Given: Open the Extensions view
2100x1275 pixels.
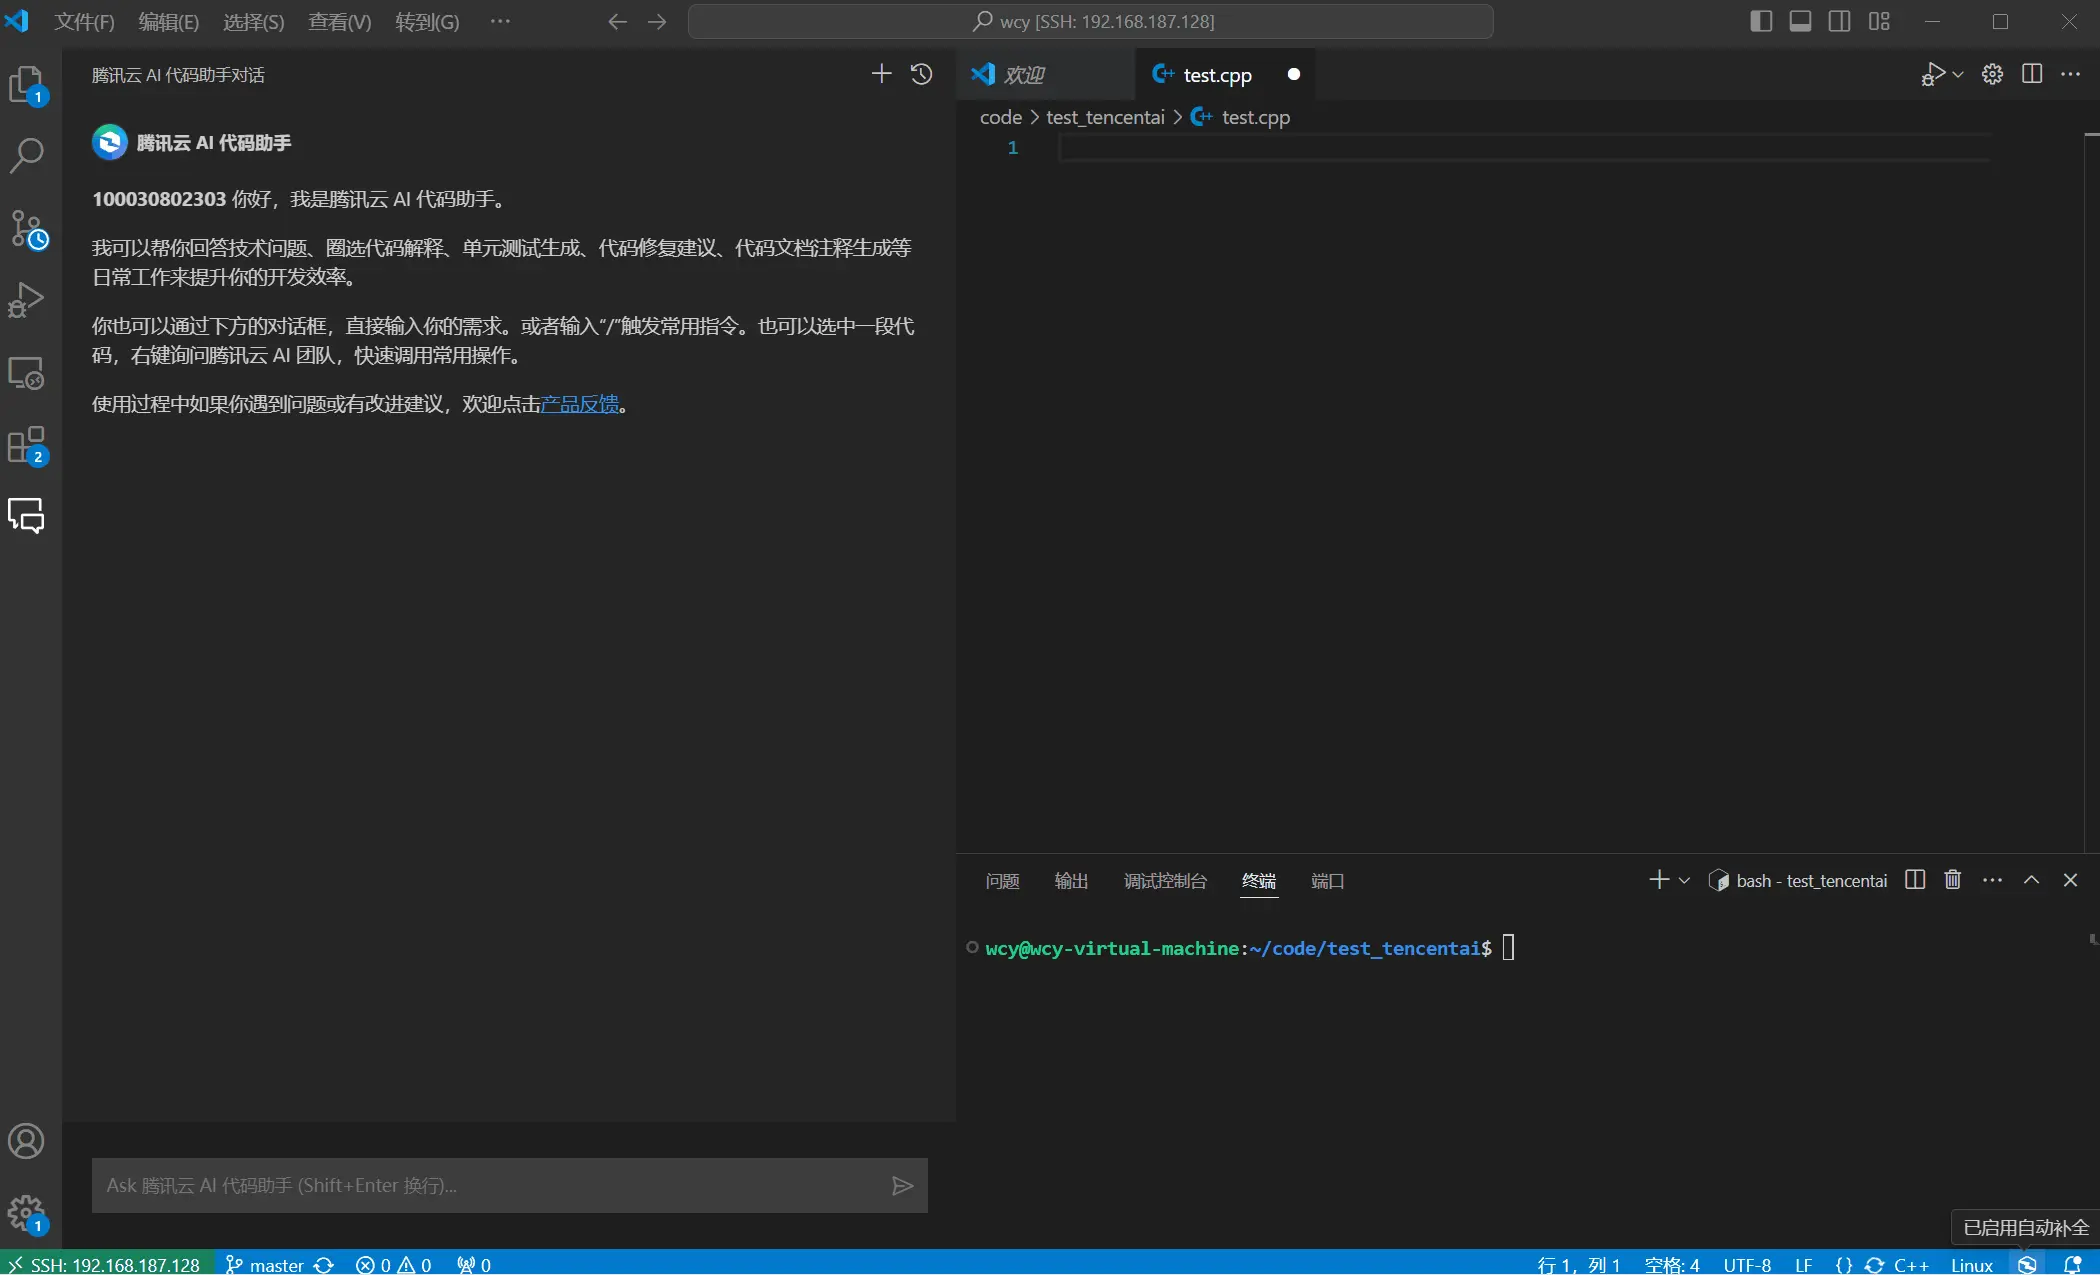Looking at the screenshot, I should pos(27,445).
